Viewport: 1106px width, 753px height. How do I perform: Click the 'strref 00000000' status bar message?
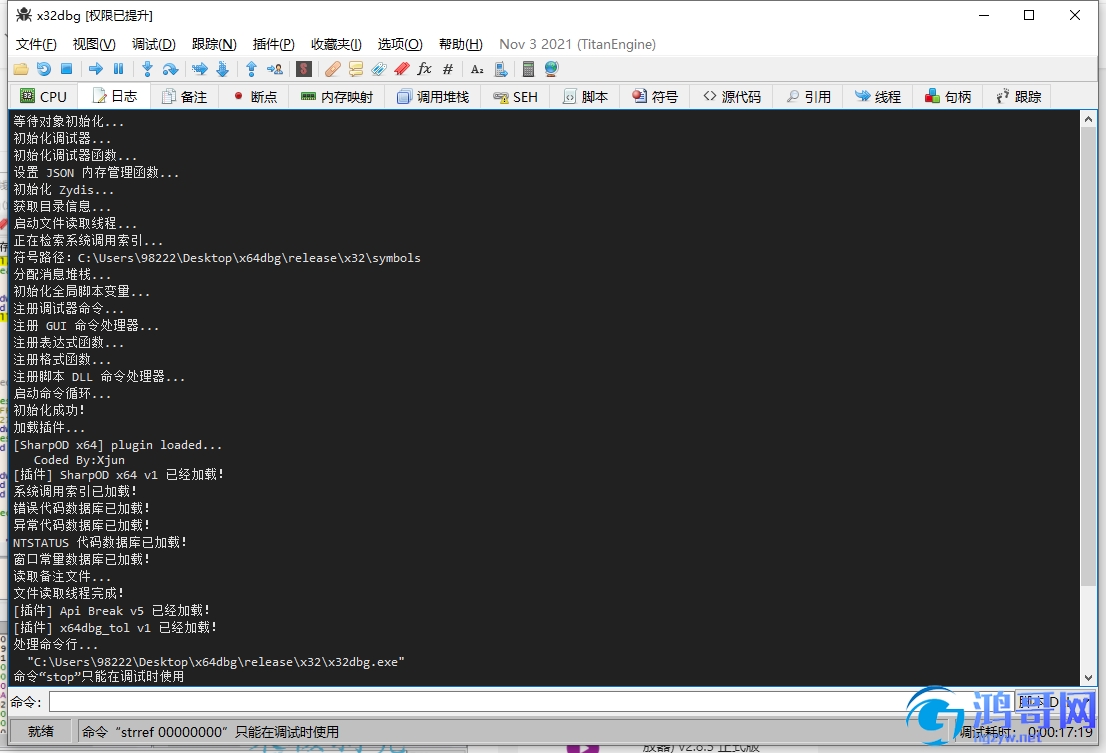tap(210, 732)
